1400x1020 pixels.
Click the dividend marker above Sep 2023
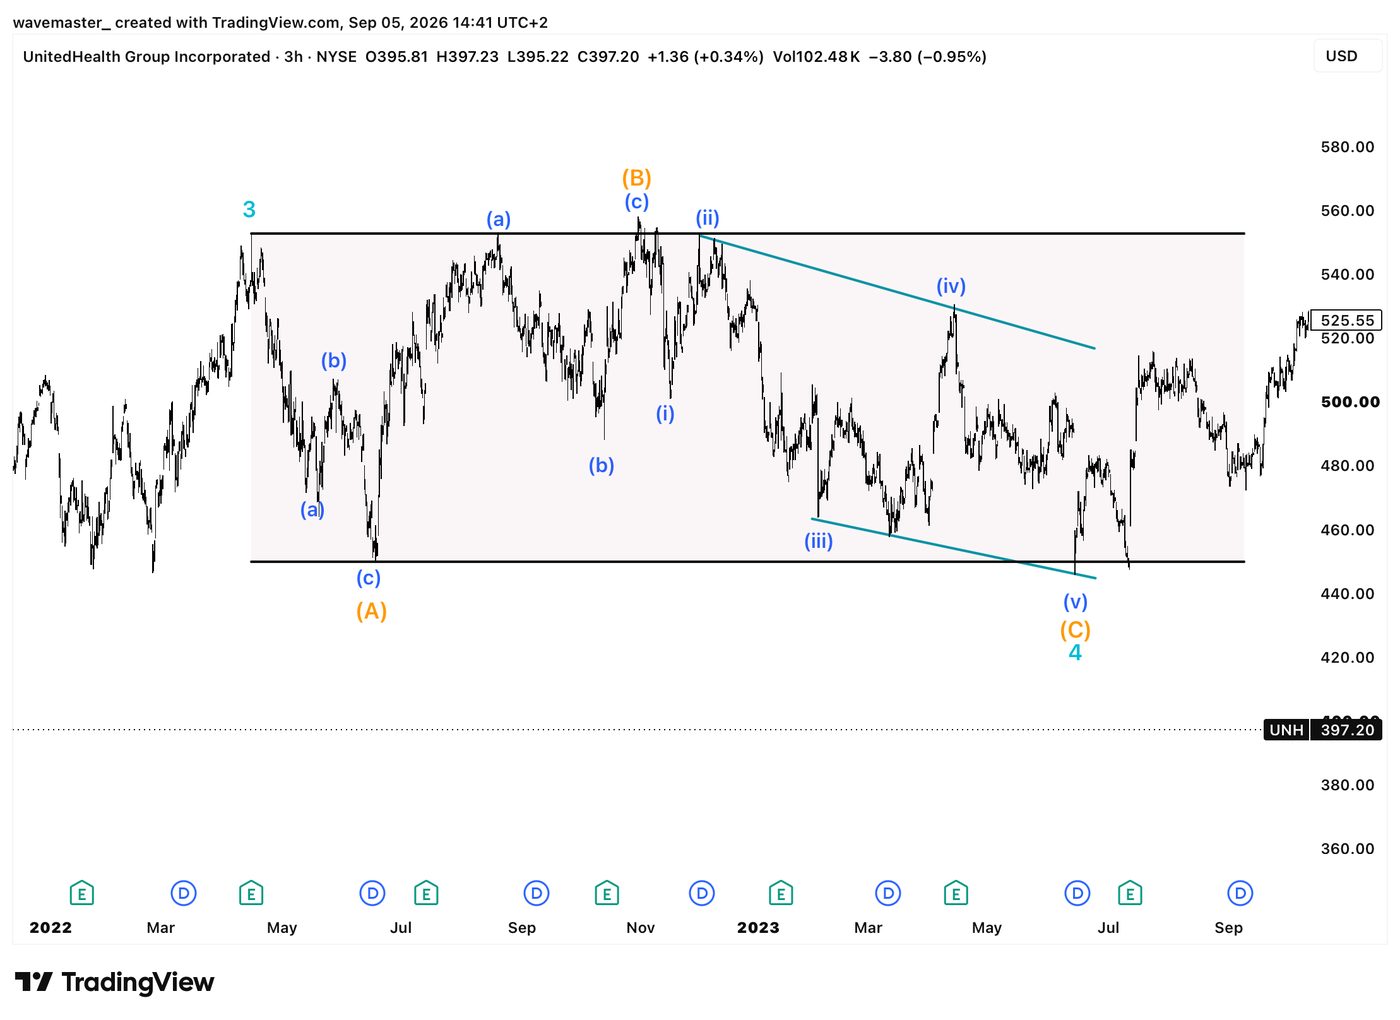tap(1240, 893)
